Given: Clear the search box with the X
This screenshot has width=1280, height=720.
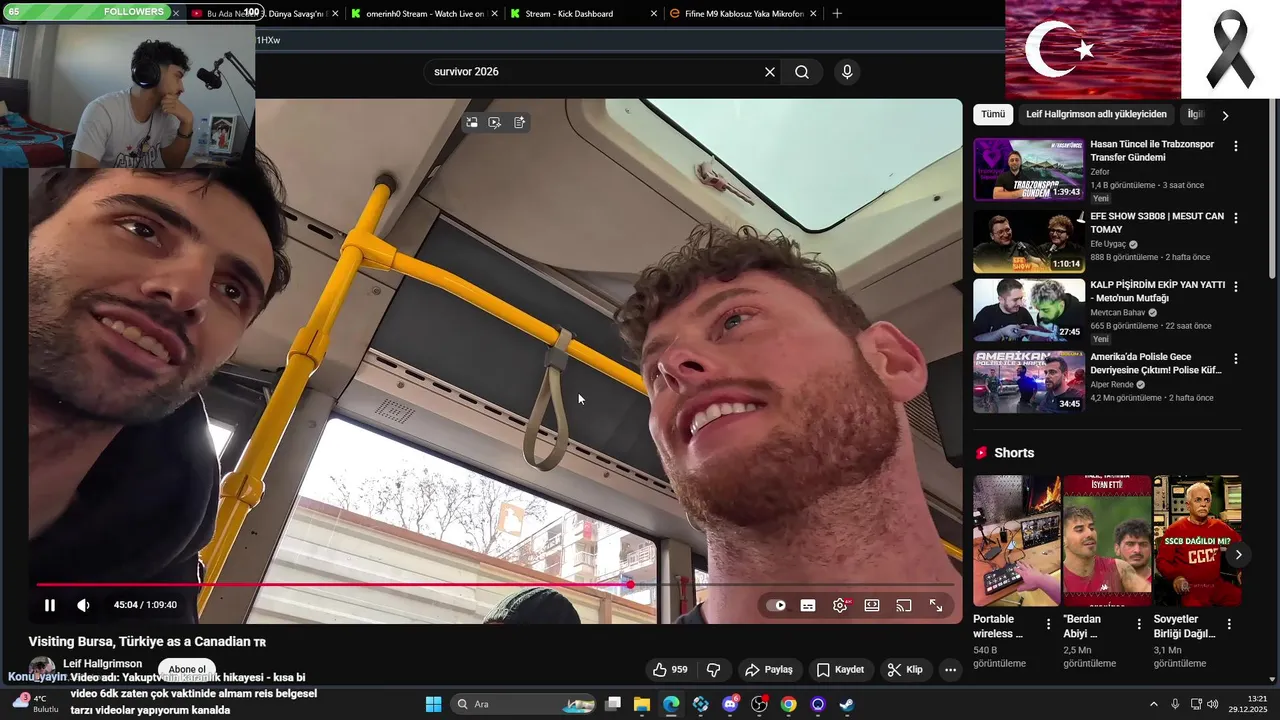Looking at the screenshot, I should click(x=770, y=72).
